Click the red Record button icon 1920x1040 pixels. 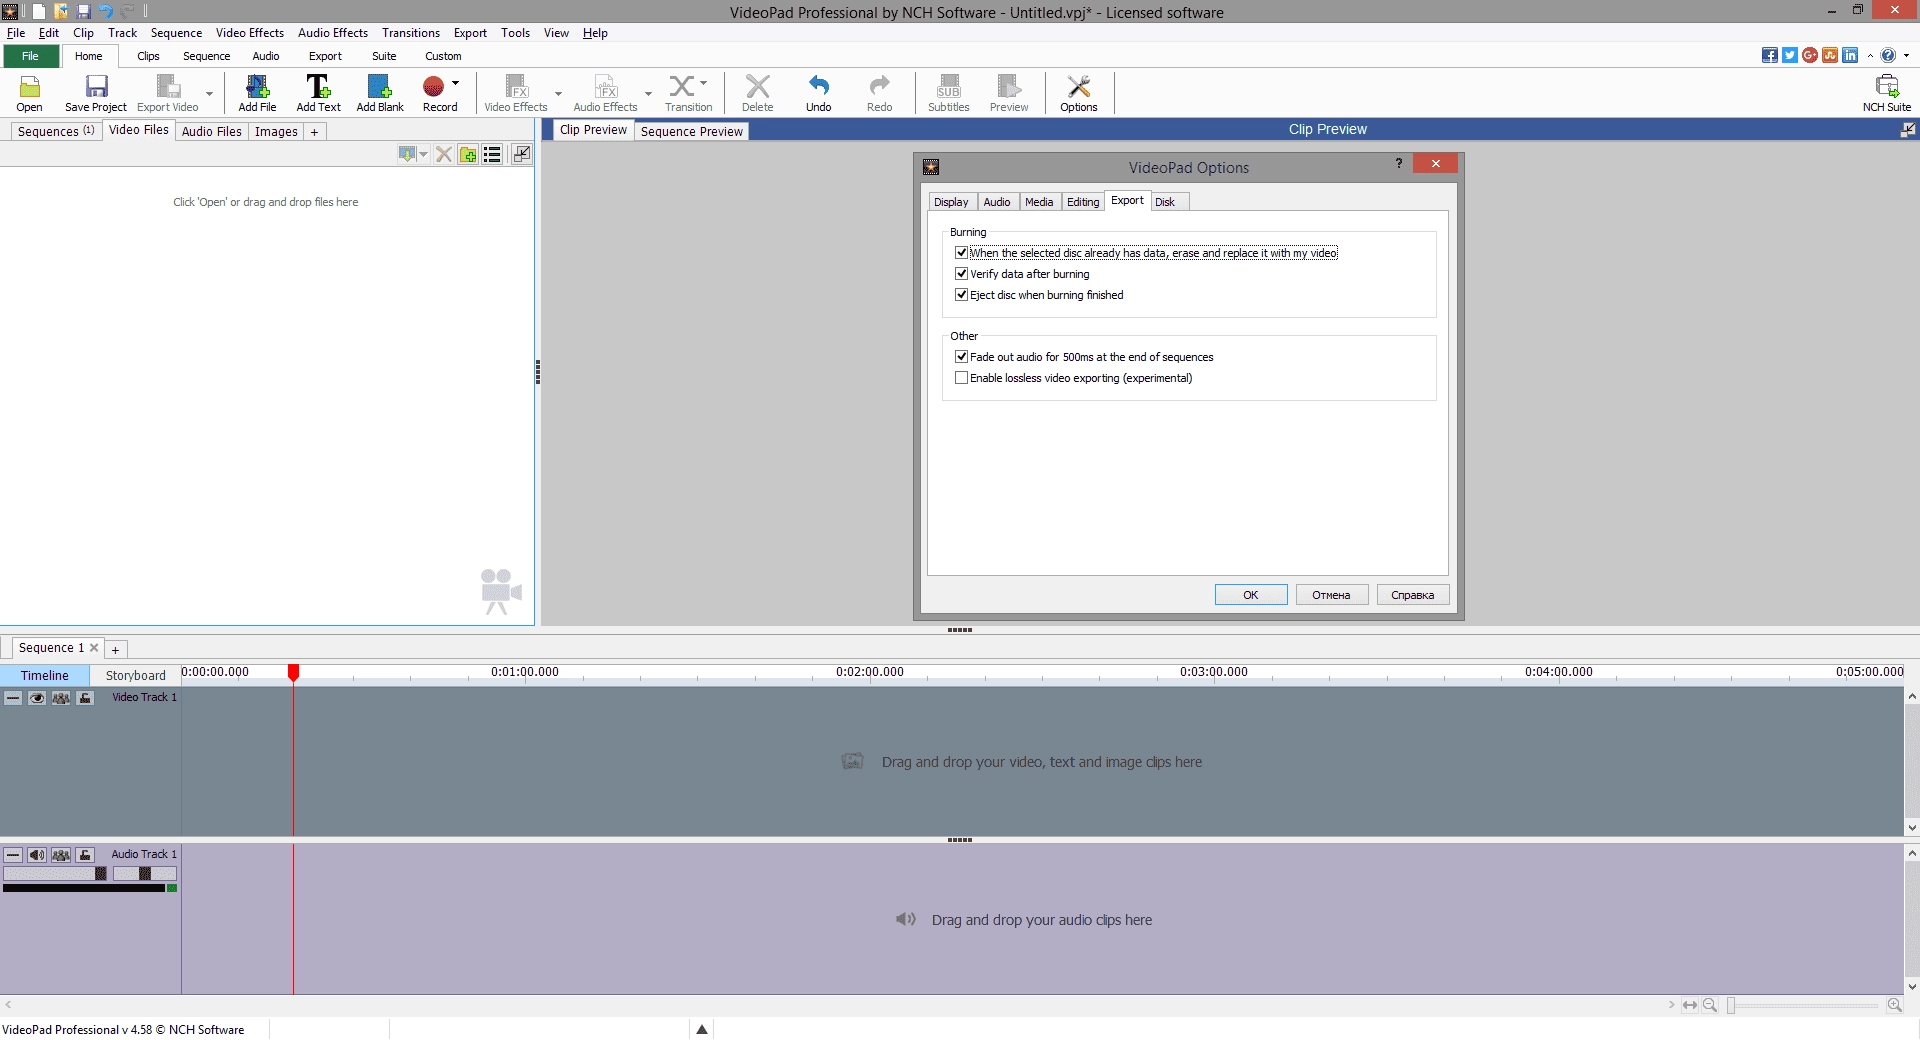click(x=433, y=86)
